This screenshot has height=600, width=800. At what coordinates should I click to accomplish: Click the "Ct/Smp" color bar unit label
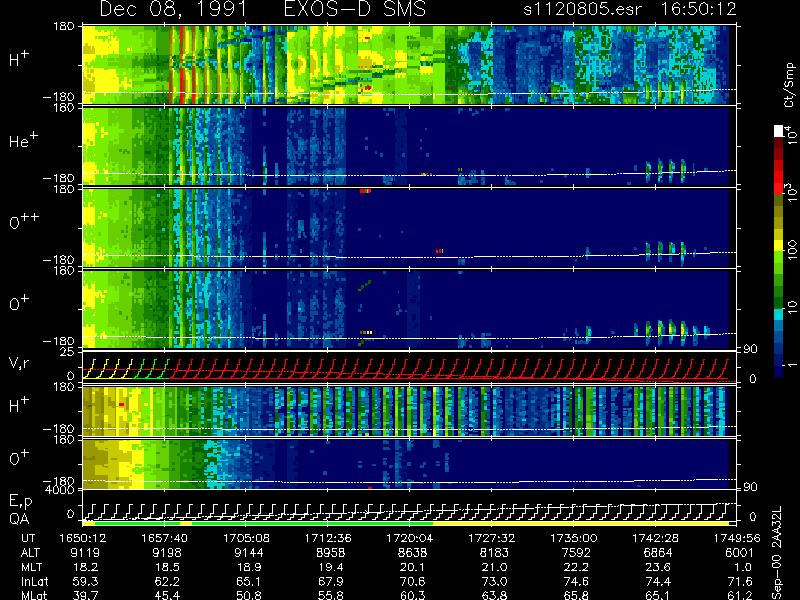789,85
